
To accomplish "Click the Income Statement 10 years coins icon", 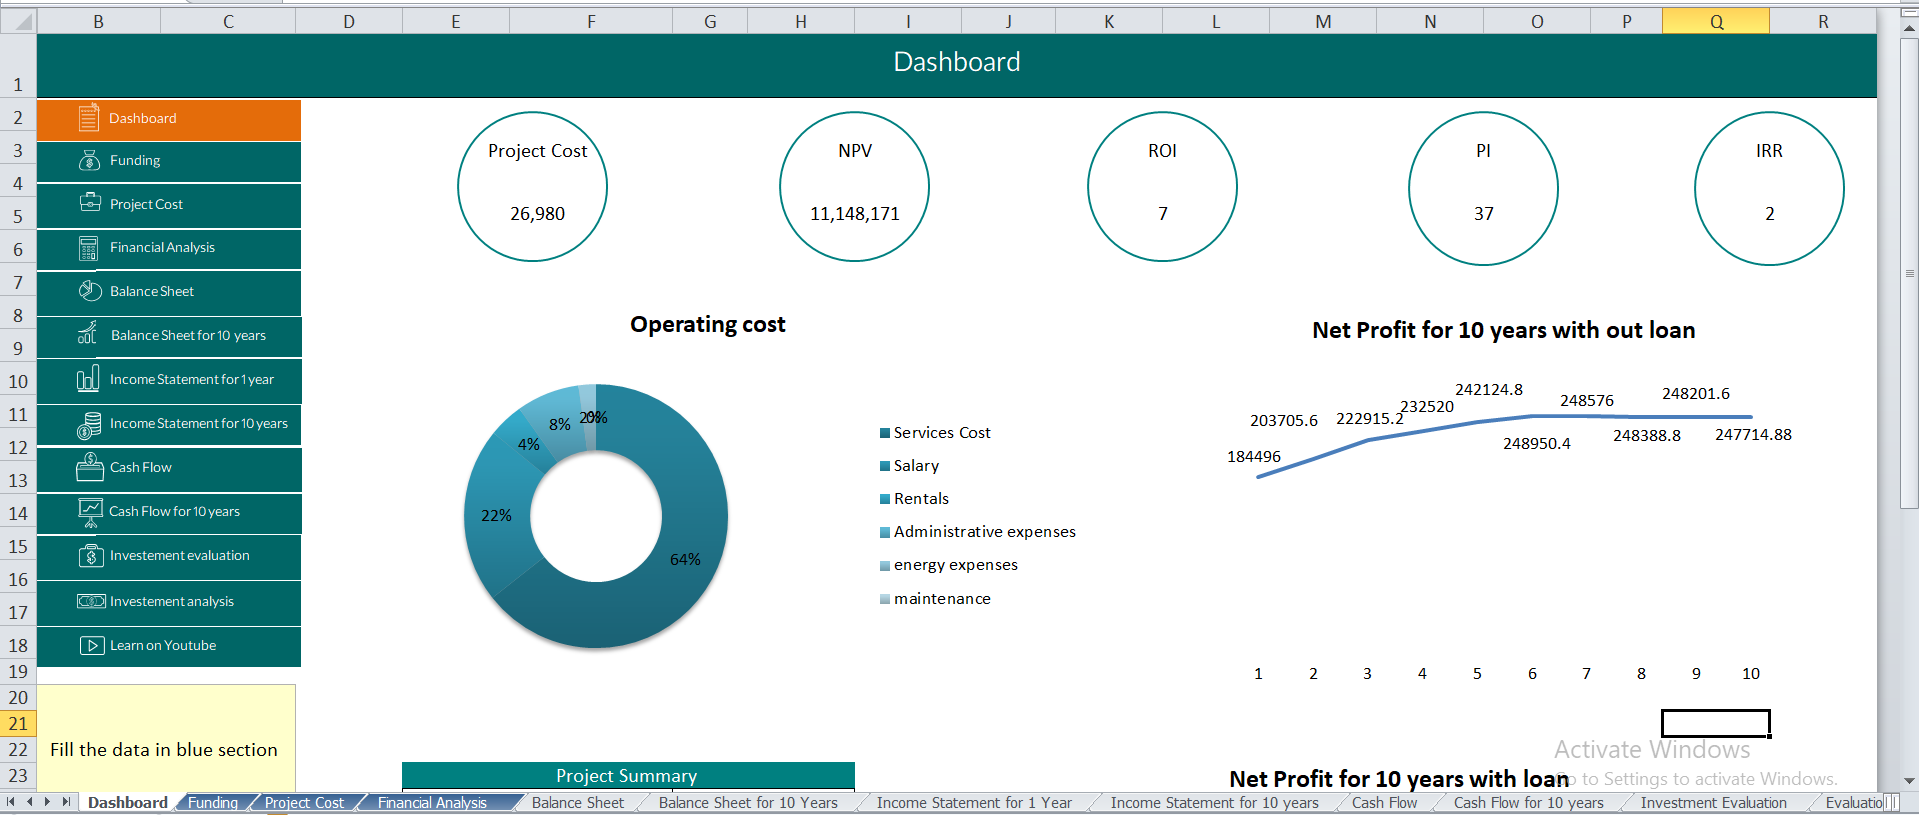I will [89, 425].
